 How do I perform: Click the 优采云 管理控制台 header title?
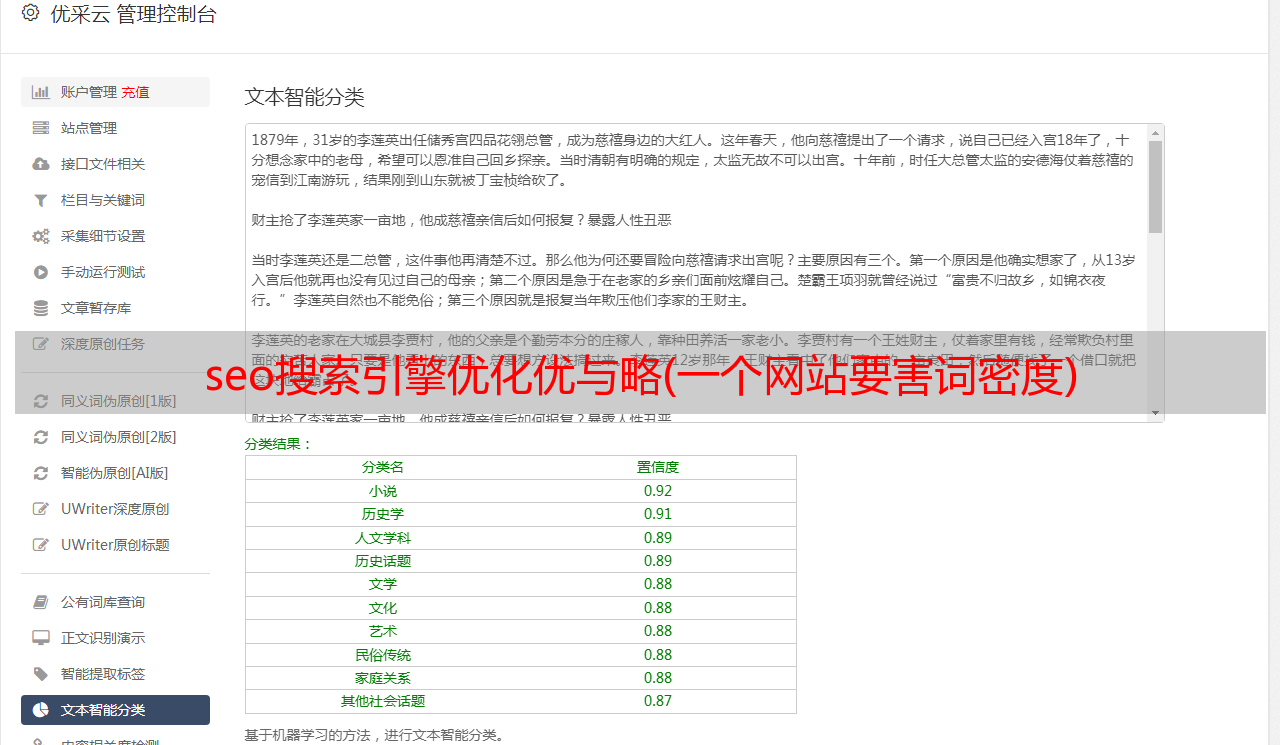point(133,14)
